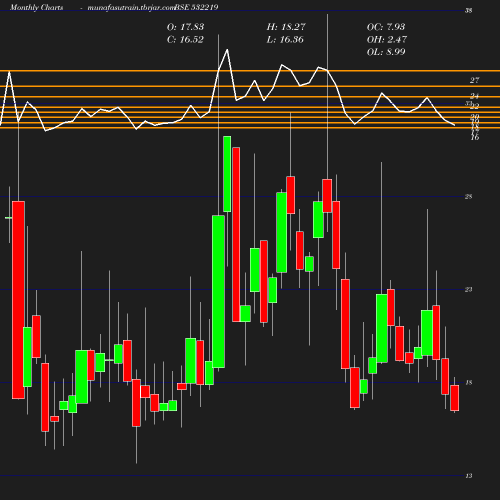Screen dimensions: 500x500
Task: Click the 'OC: 7.93' value
Action: tap(386, 27)
